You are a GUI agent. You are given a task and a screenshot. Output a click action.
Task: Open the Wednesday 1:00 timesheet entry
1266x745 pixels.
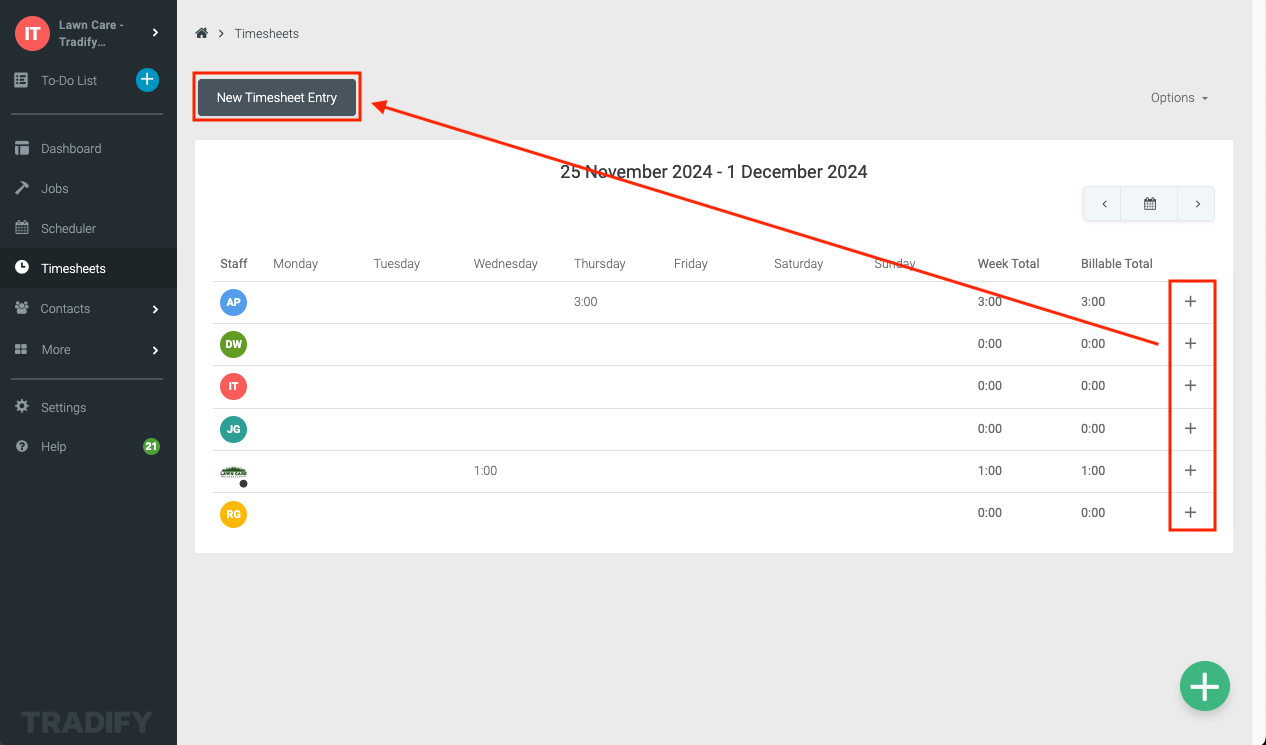click(485, 470)
